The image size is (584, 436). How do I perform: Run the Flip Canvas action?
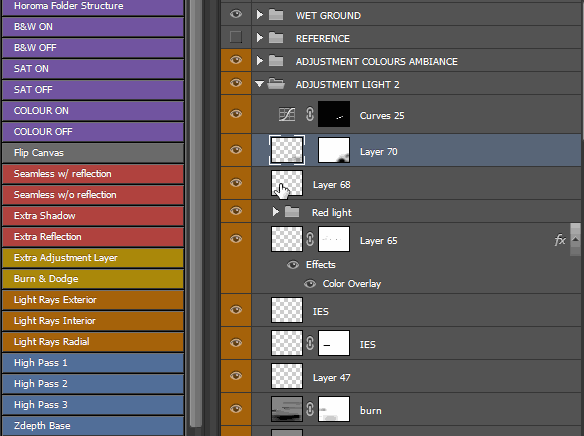pos(93,153)
